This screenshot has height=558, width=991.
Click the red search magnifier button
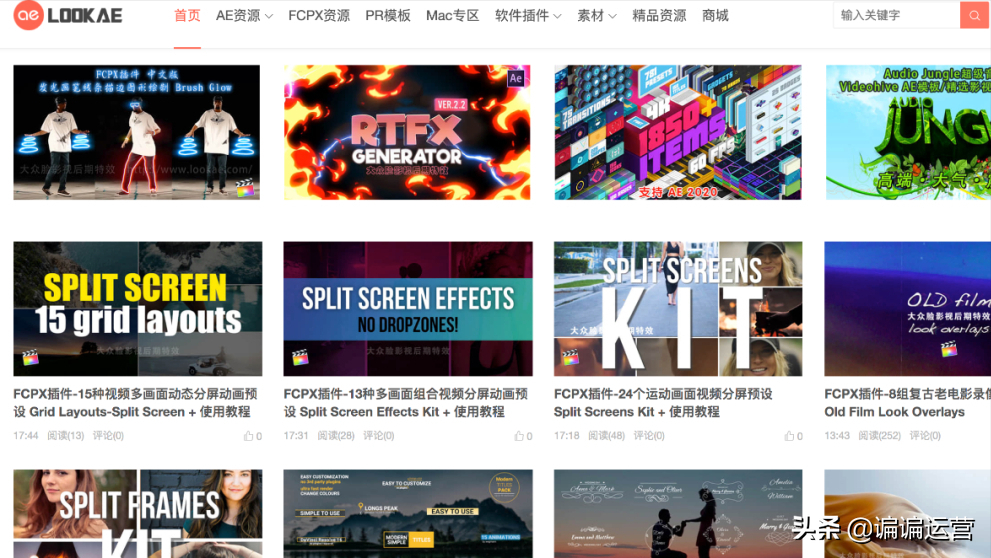[975, 15]
